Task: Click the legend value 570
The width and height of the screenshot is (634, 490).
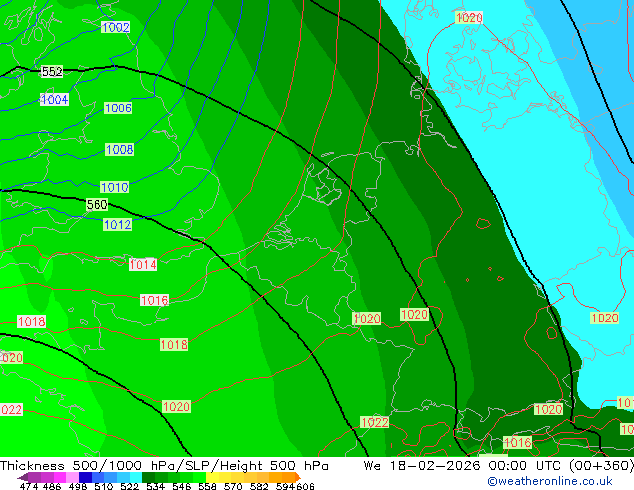Action: pyautogui.click(x=233, y=486)
